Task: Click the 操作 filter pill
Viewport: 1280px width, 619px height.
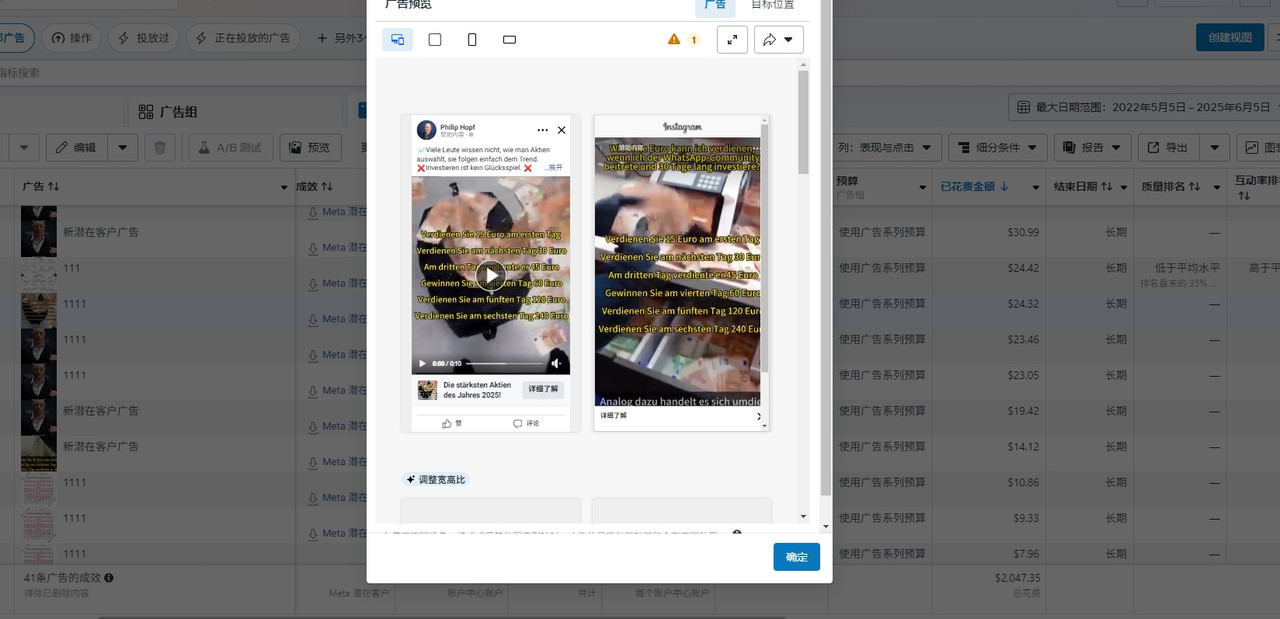Action: [71, 38]
